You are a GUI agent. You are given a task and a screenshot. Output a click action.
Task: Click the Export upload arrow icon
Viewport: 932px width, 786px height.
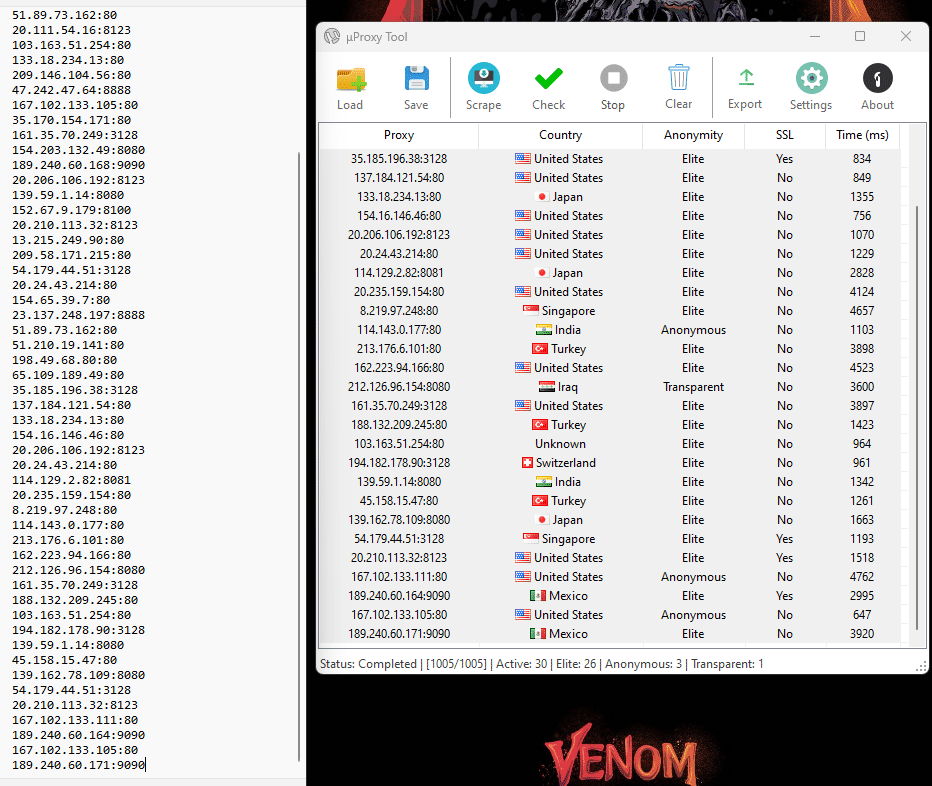click(745, 78)
